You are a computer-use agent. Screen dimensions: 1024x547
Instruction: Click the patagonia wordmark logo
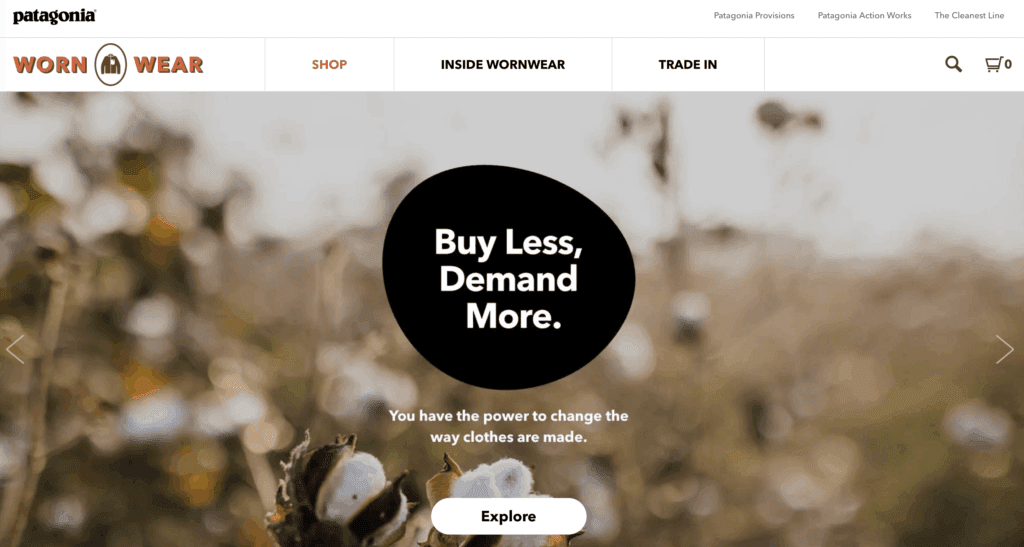click(x=54, y=16)
